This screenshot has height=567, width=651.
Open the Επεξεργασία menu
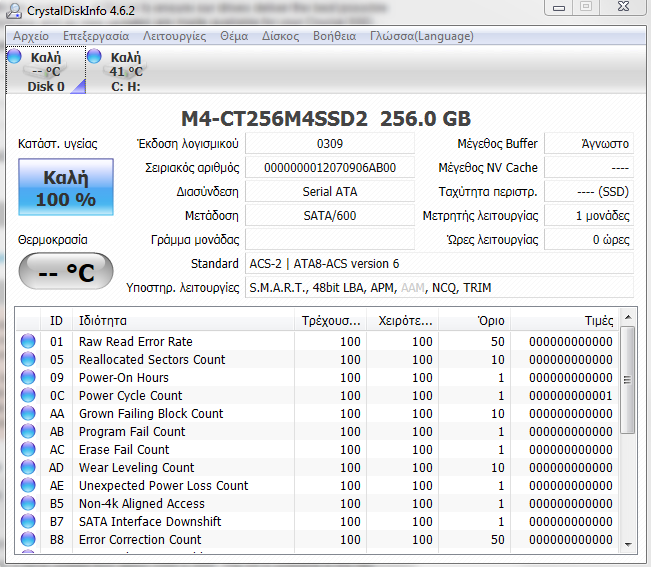[x=96, y=36]
